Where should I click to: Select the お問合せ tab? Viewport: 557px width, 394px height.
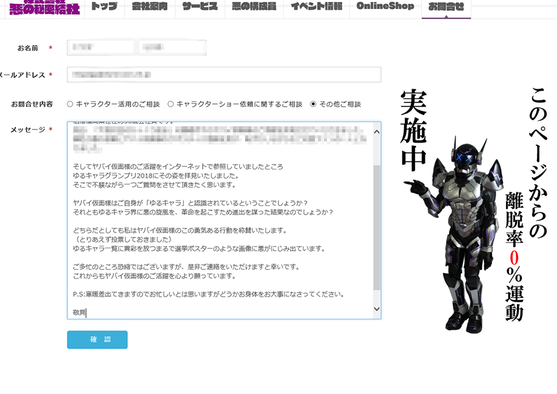[x=446, y=7]
